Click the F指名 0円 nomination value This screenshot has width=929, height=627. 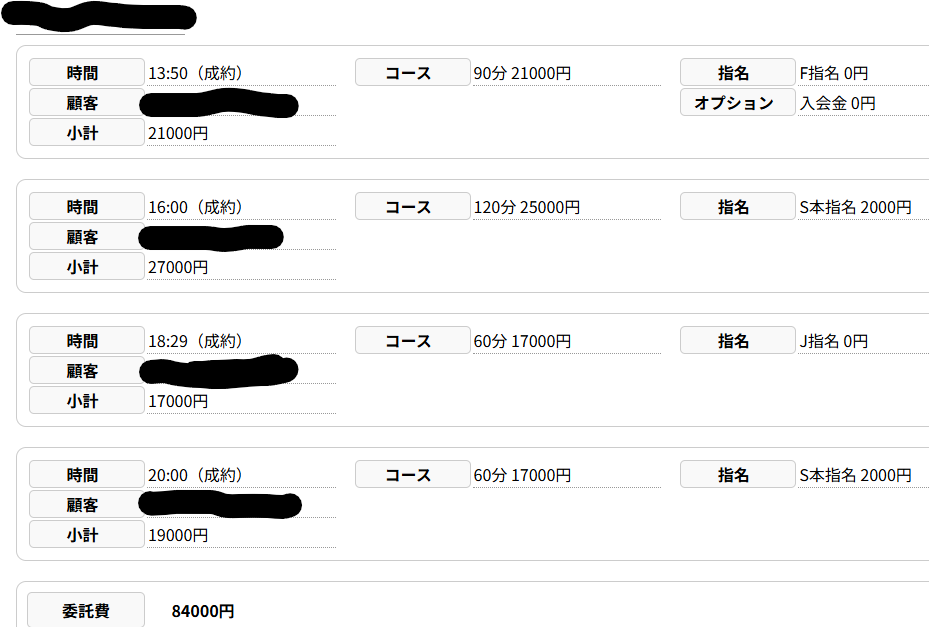[834, 73]
